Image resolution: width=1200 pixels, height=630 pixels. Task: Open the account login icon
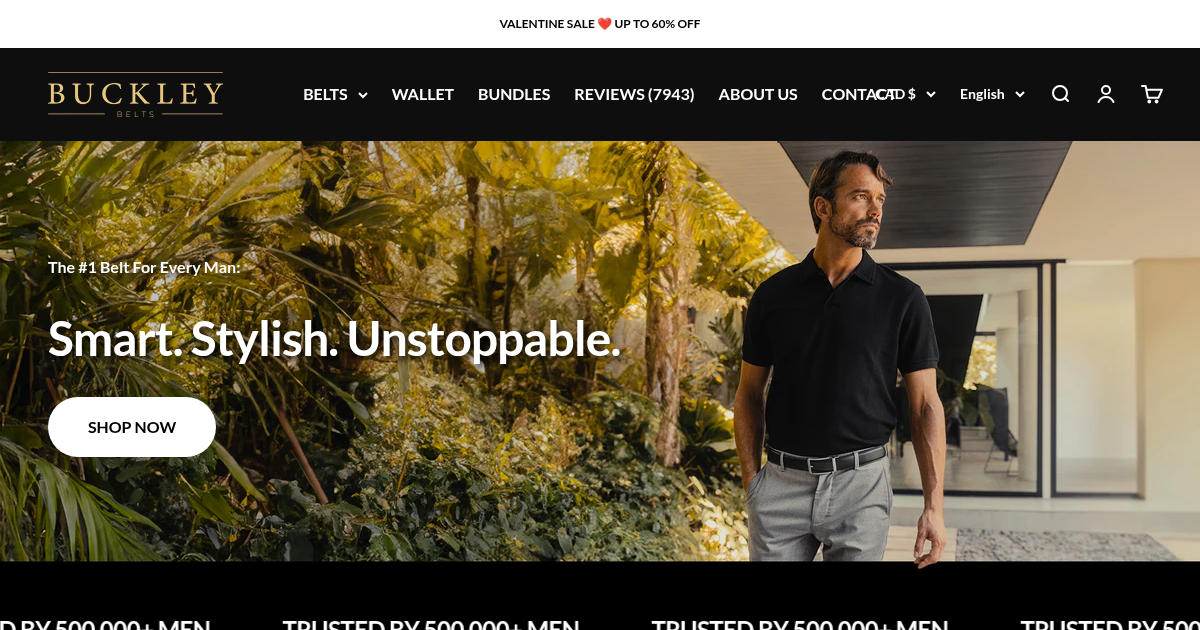1106,94
